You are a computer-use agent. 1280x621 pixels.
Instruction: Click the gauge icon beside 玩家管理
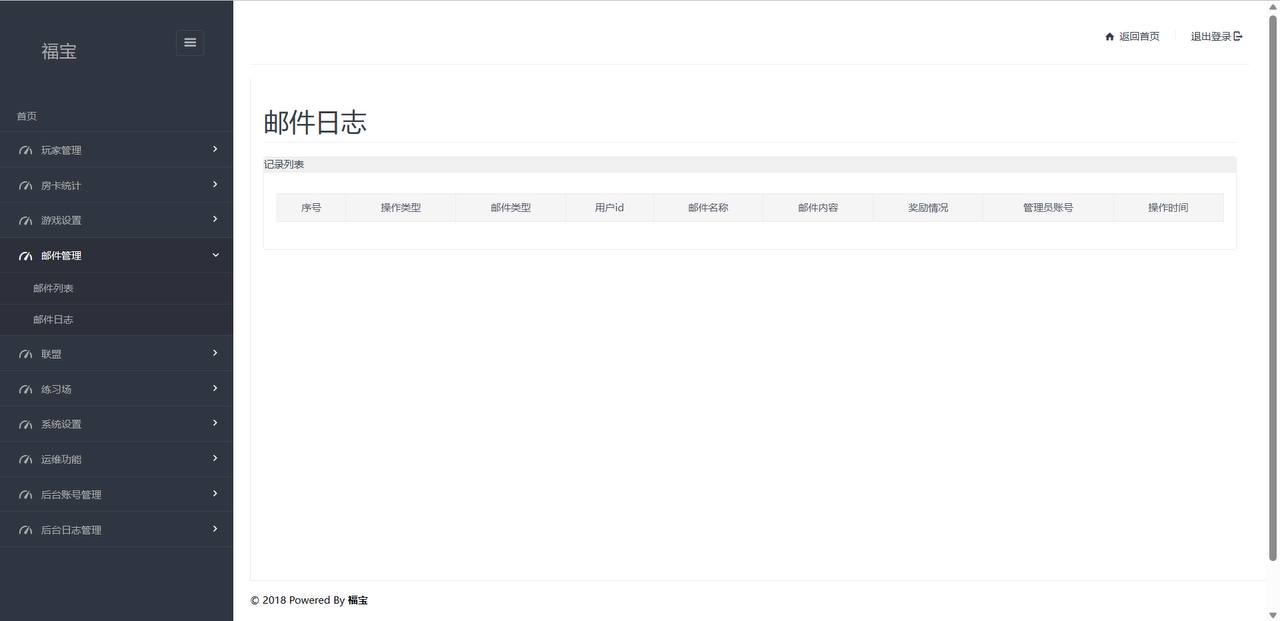(x=25, y=150)
